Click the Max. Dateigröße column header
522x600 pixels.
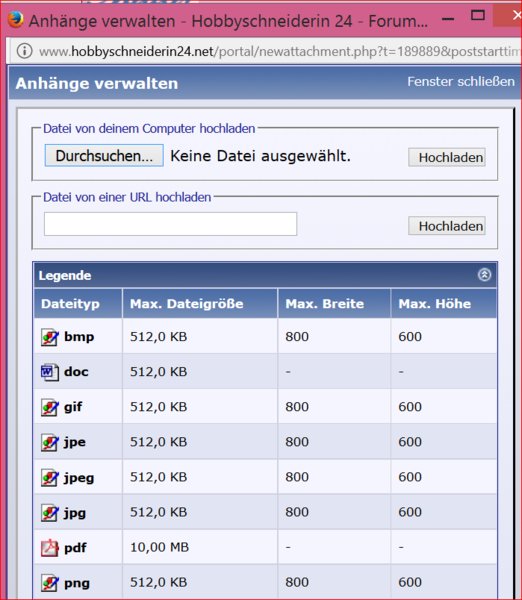200,304
